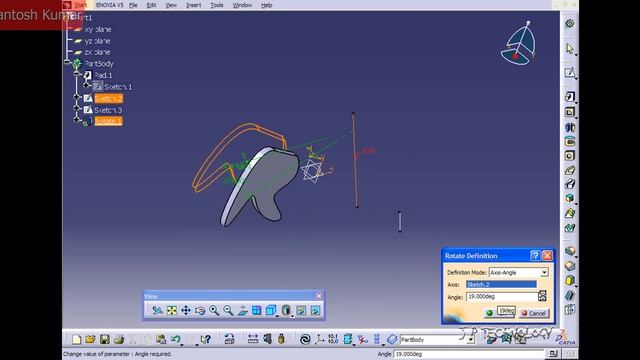
Task: Open the Definition Mode dropdown
Action: point(544,273)
